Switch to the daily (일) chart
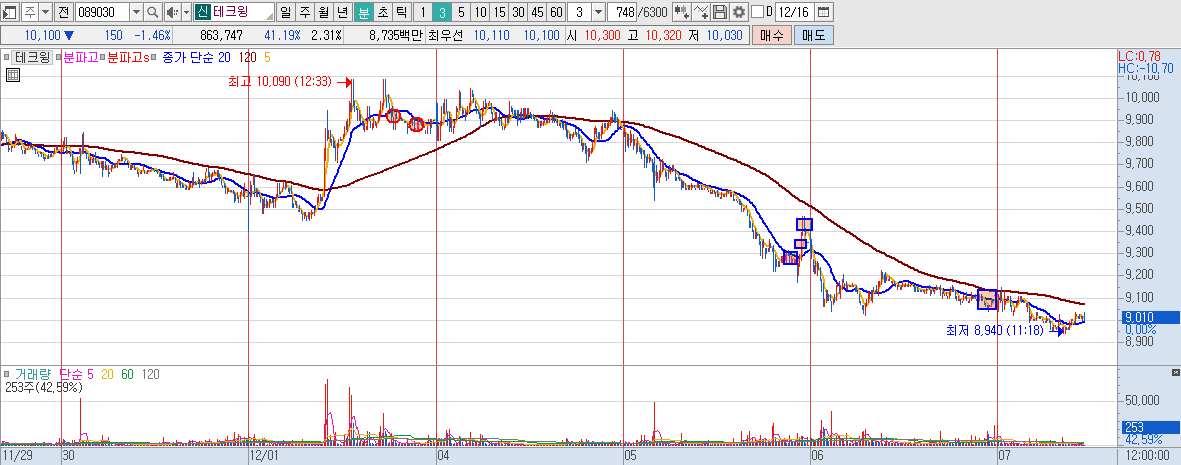1181x465 pixels. click(285, 12)
